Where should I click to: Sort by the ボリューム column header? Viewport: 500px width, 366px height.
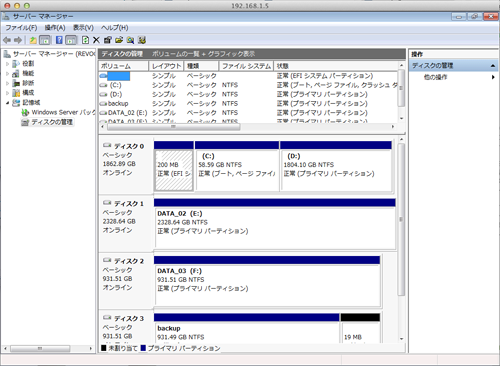coord(124,66)
